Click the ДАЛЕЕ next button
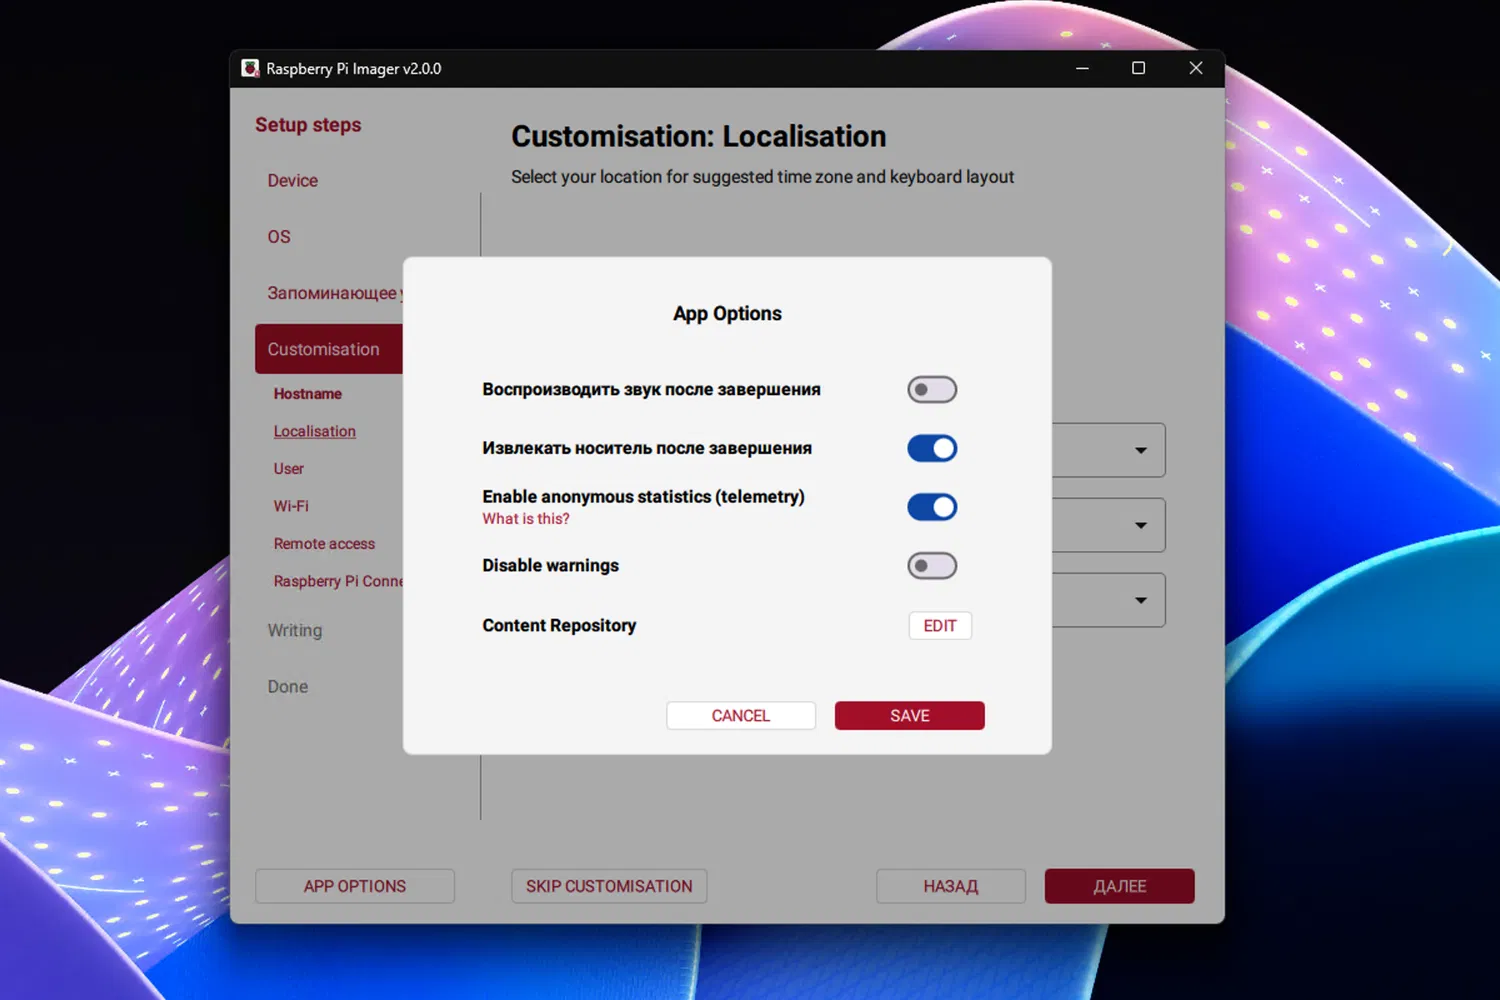The image size is (1500, 1000). click(1120, 886)
